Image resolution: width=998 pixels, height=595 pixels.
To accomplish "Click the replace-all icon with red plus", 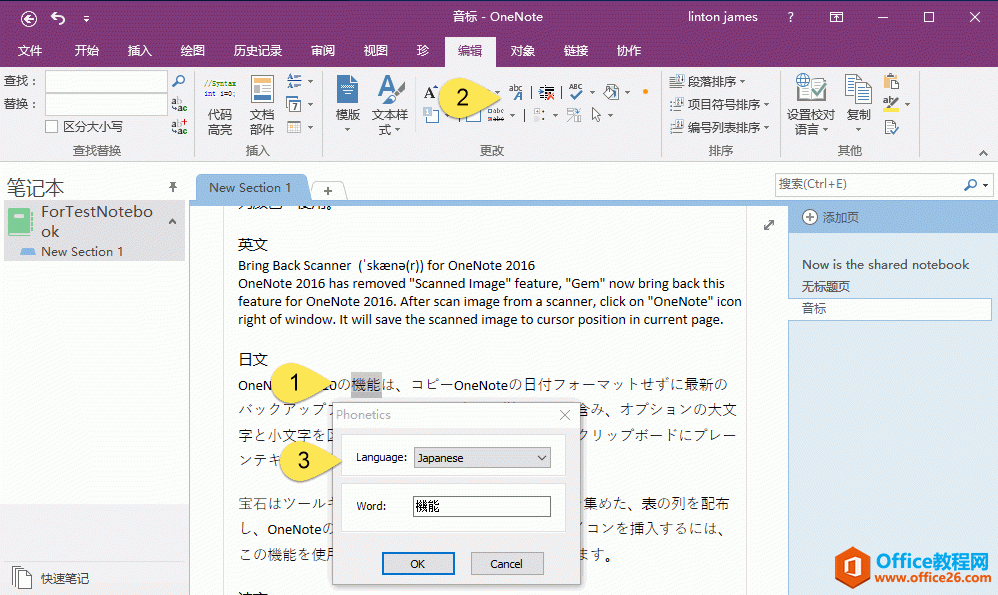I will tap(179, 127).
